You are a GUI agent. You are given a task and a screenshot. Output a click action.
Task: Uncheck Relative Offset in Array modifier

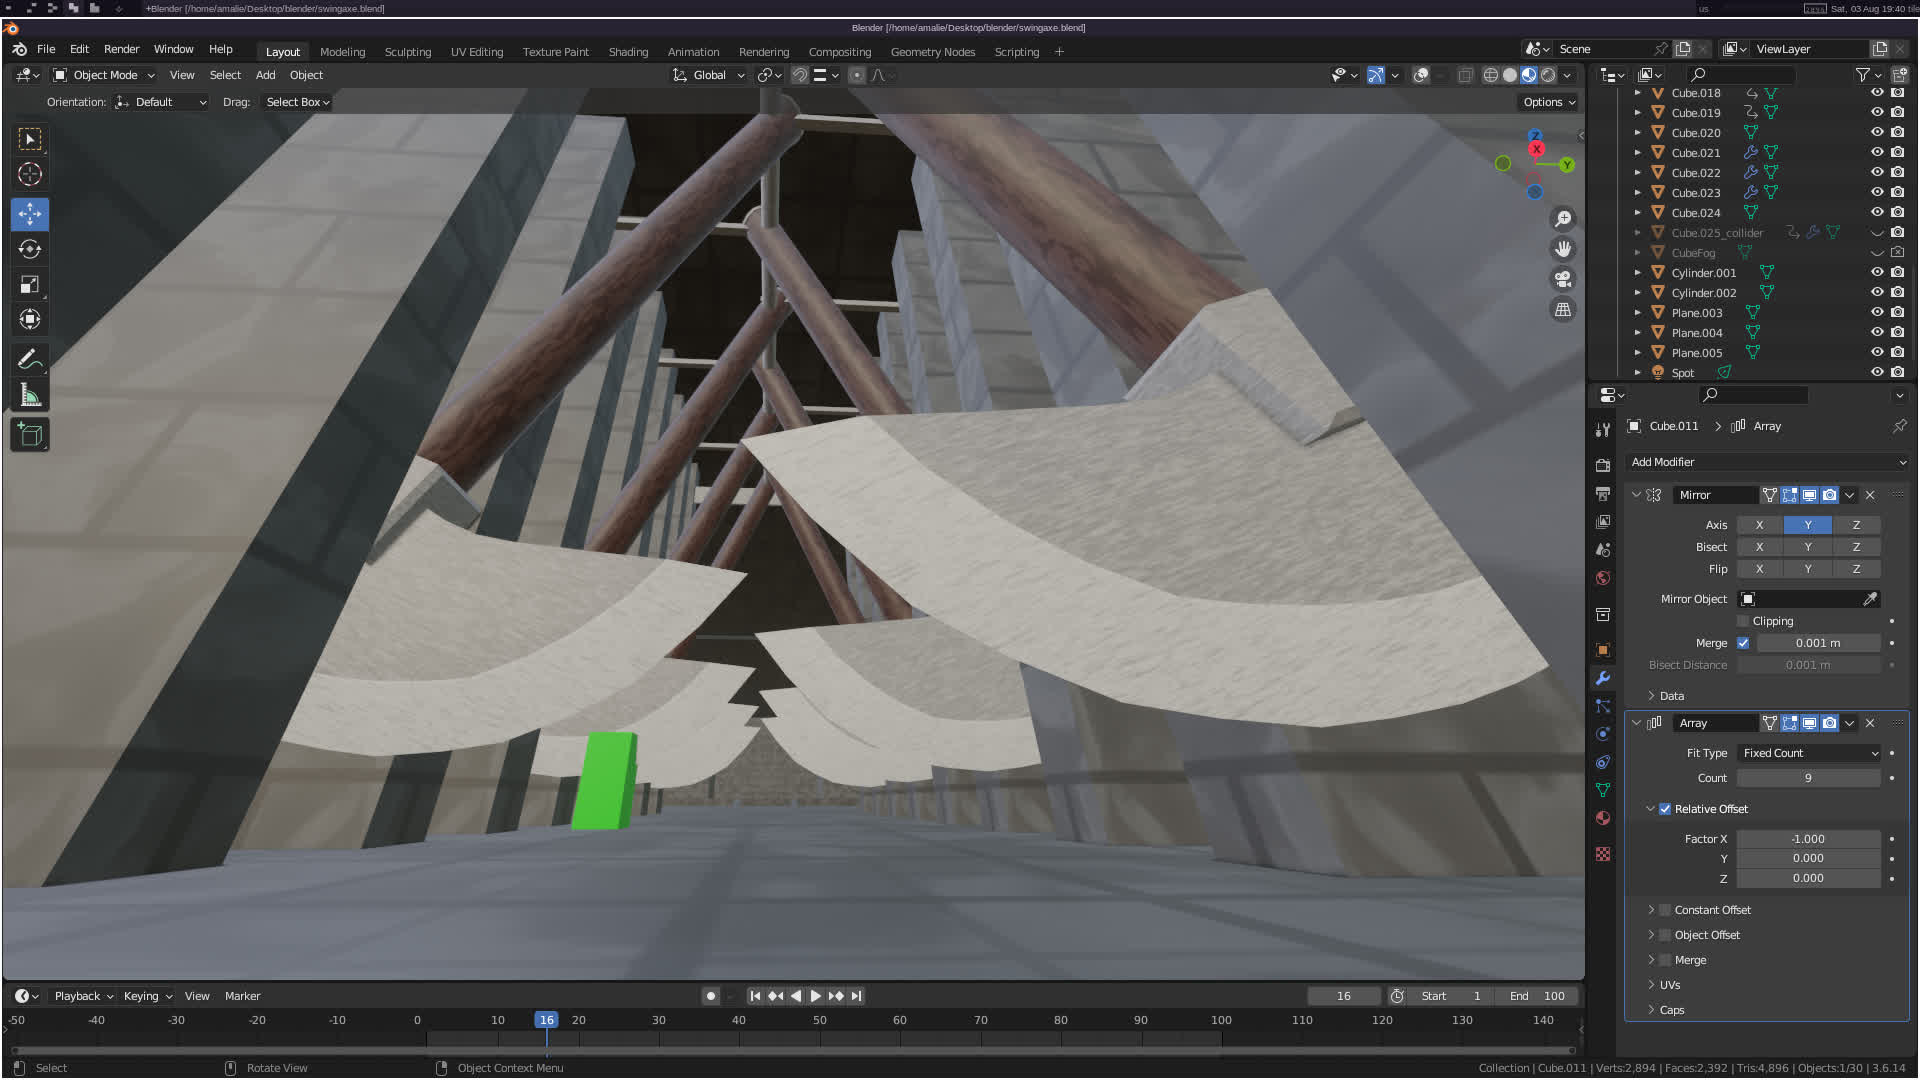click(x=1665, y=809)
